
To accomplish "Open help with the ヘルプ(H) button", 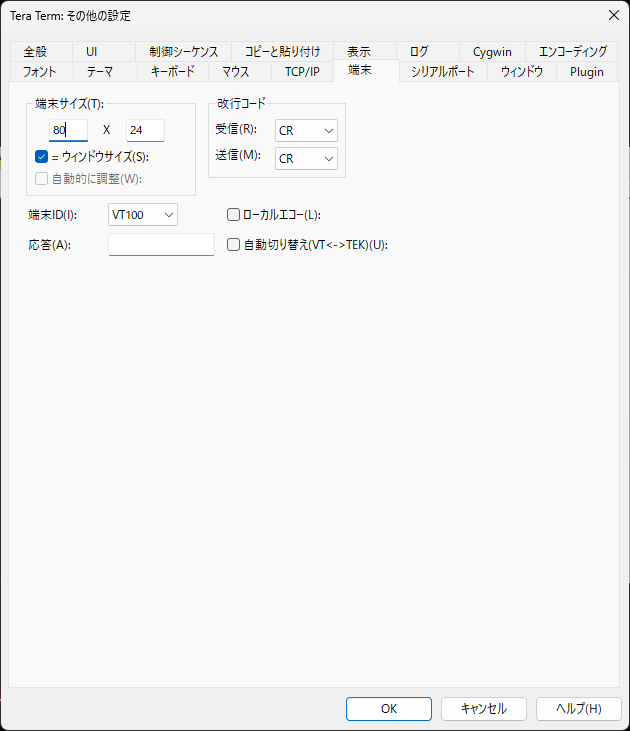I will click(x=579, y=709).
